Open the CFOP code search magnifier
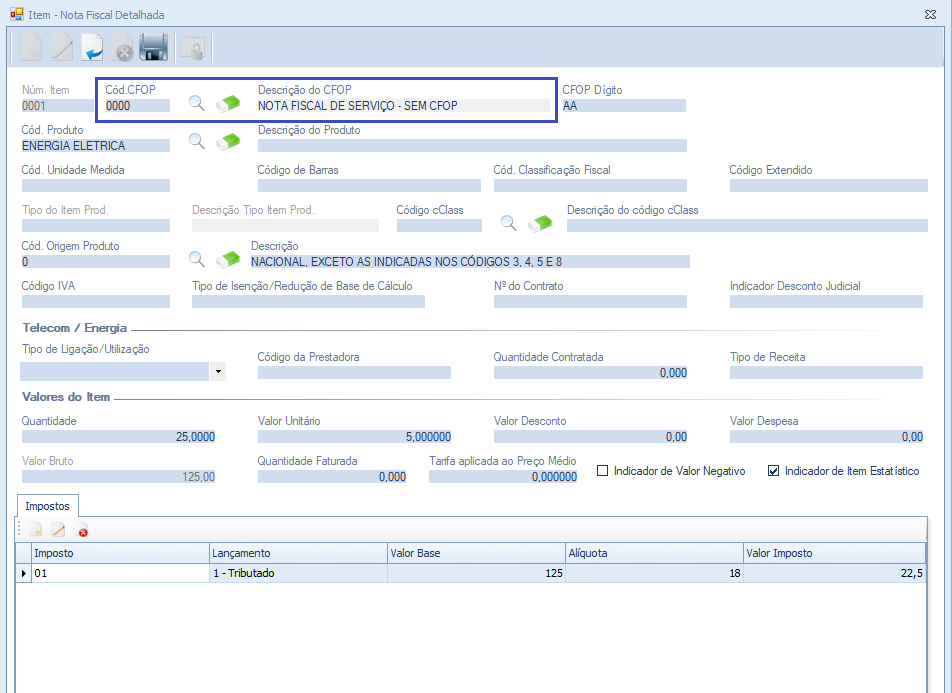This screenshot has width=952, height=693. click(x=197, y=103)
